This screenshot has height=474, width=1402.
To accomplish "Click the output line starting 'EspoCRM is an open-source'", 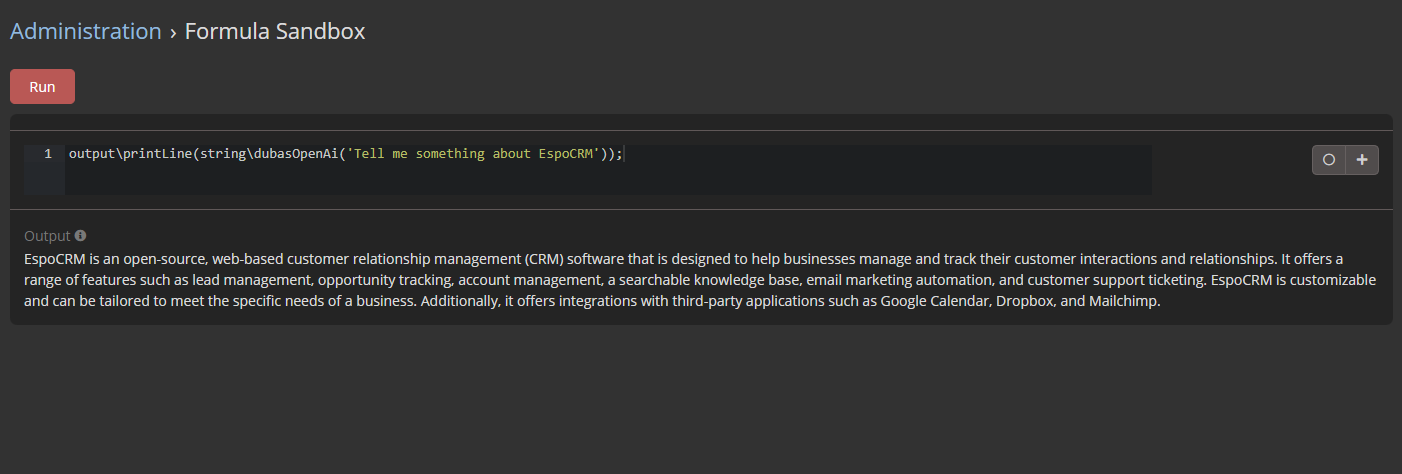I will coord(683,258).
